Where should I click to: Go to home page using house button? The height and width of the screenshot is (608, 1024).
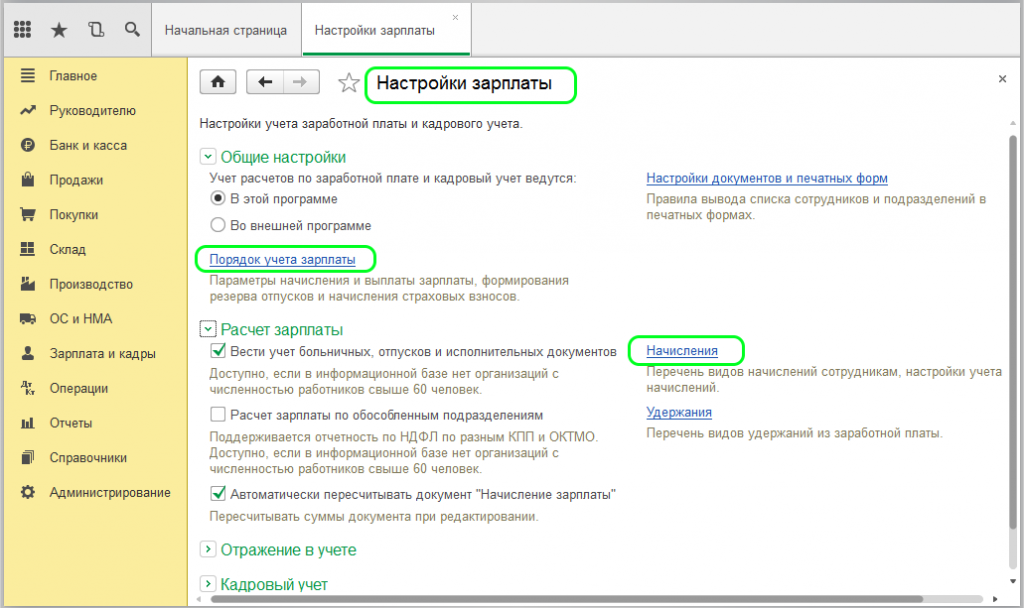pos(217,82)
